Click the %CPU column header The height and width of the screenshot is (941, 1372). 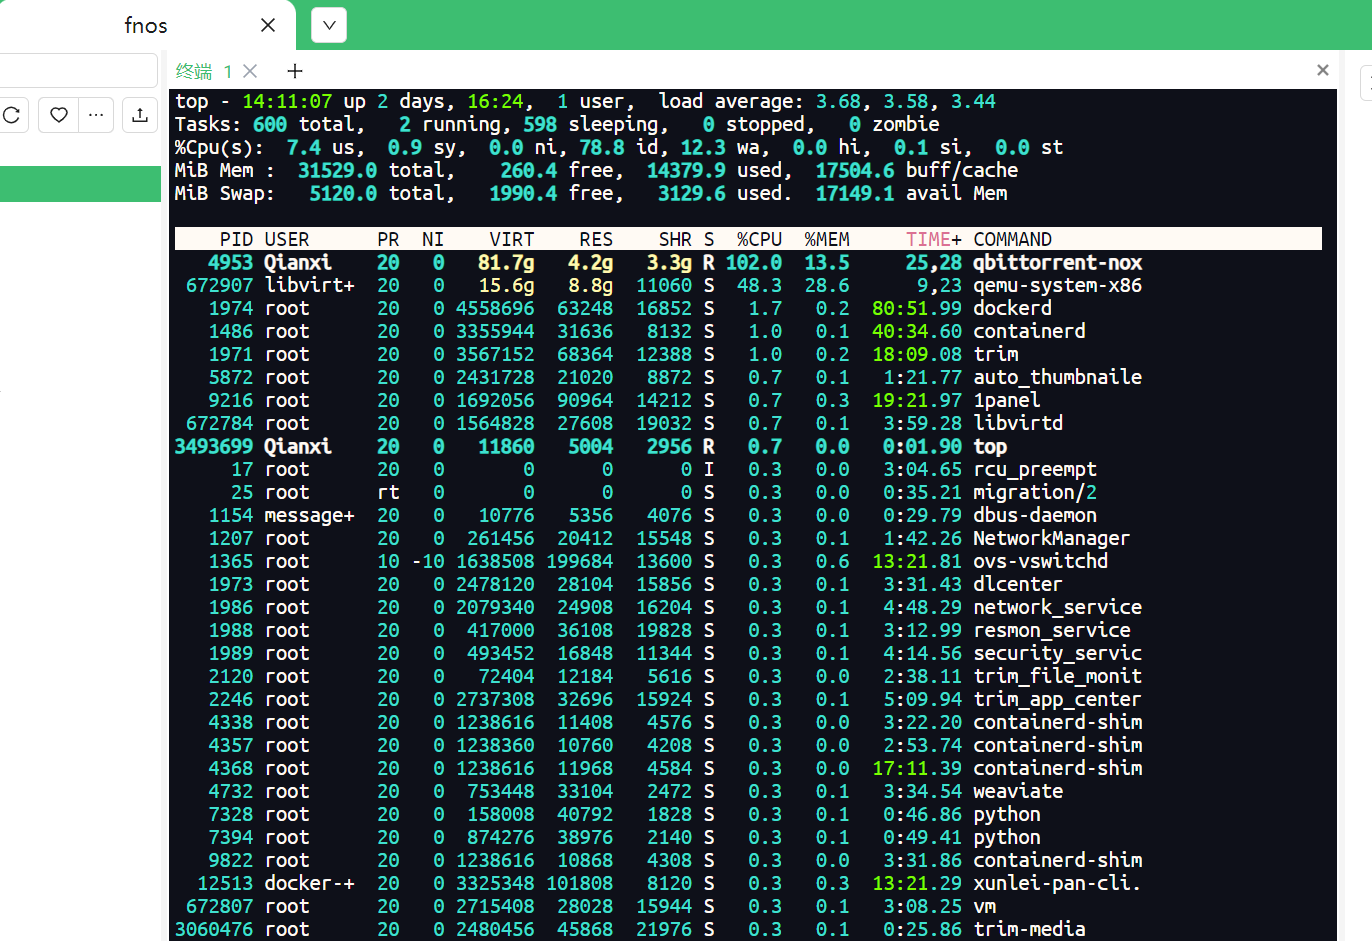pyautogui.click(x=759, y=240)
